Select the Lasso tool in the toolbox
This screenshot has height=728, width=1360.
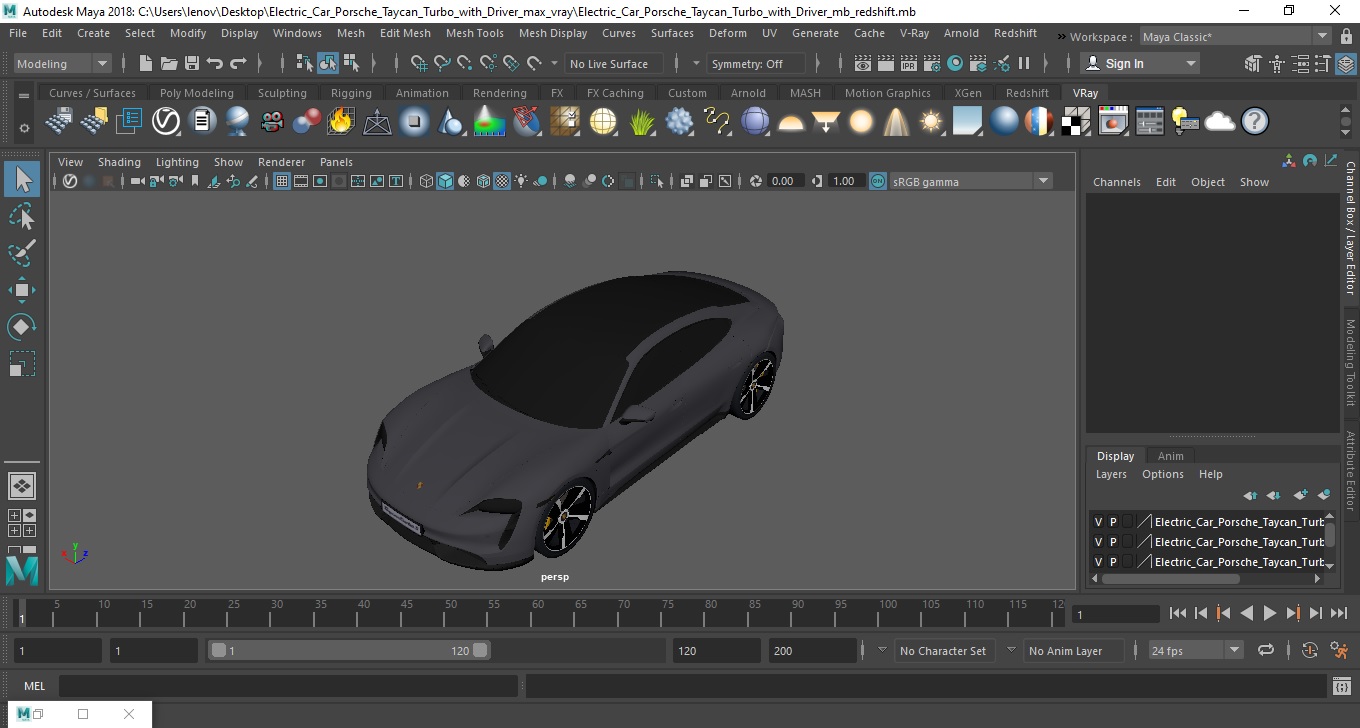pos(22,217)
